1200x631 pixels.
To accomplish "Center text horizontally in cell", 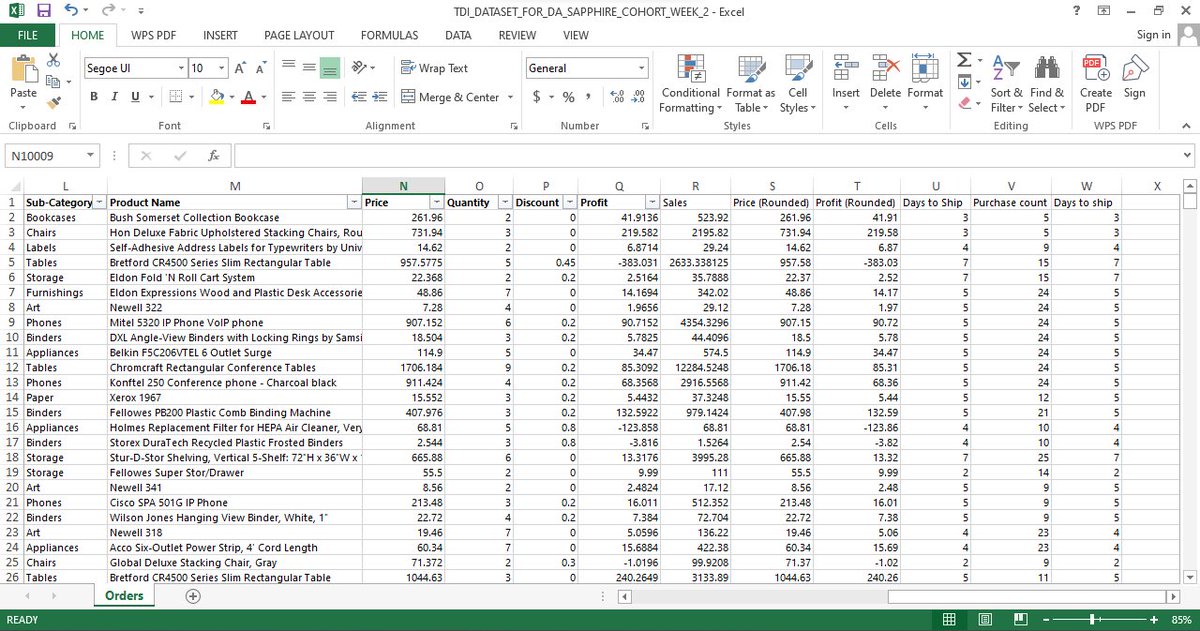I will point(309,97).
